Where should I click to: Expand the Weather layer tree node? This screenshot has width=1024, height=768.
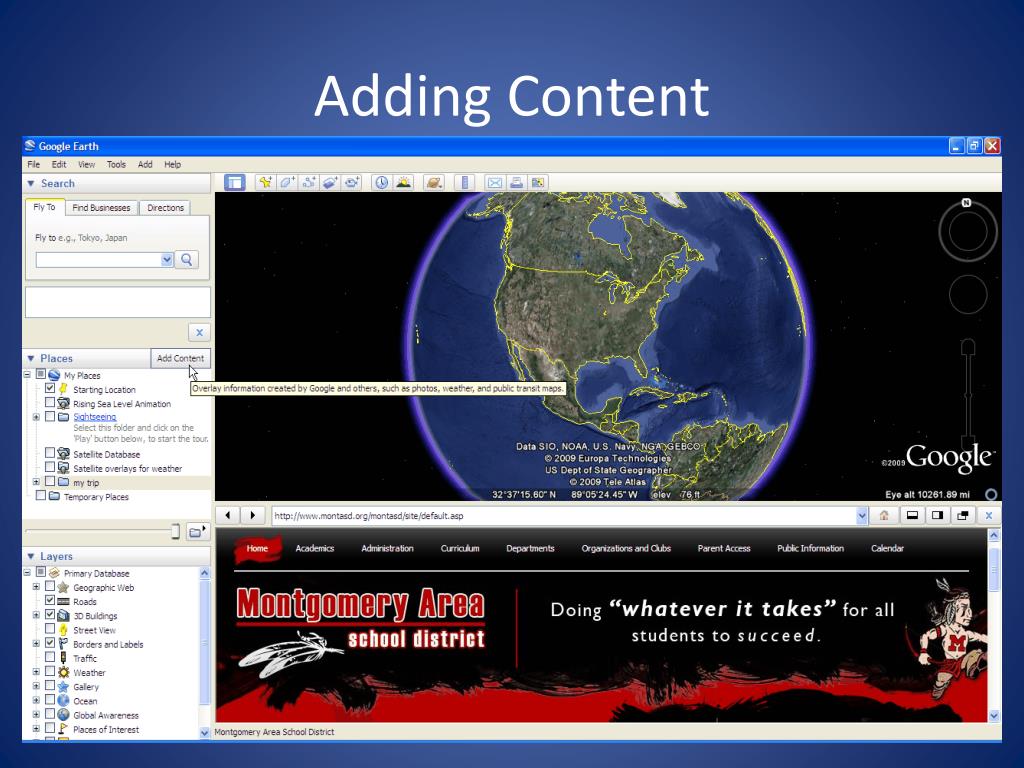pos(37,673)
